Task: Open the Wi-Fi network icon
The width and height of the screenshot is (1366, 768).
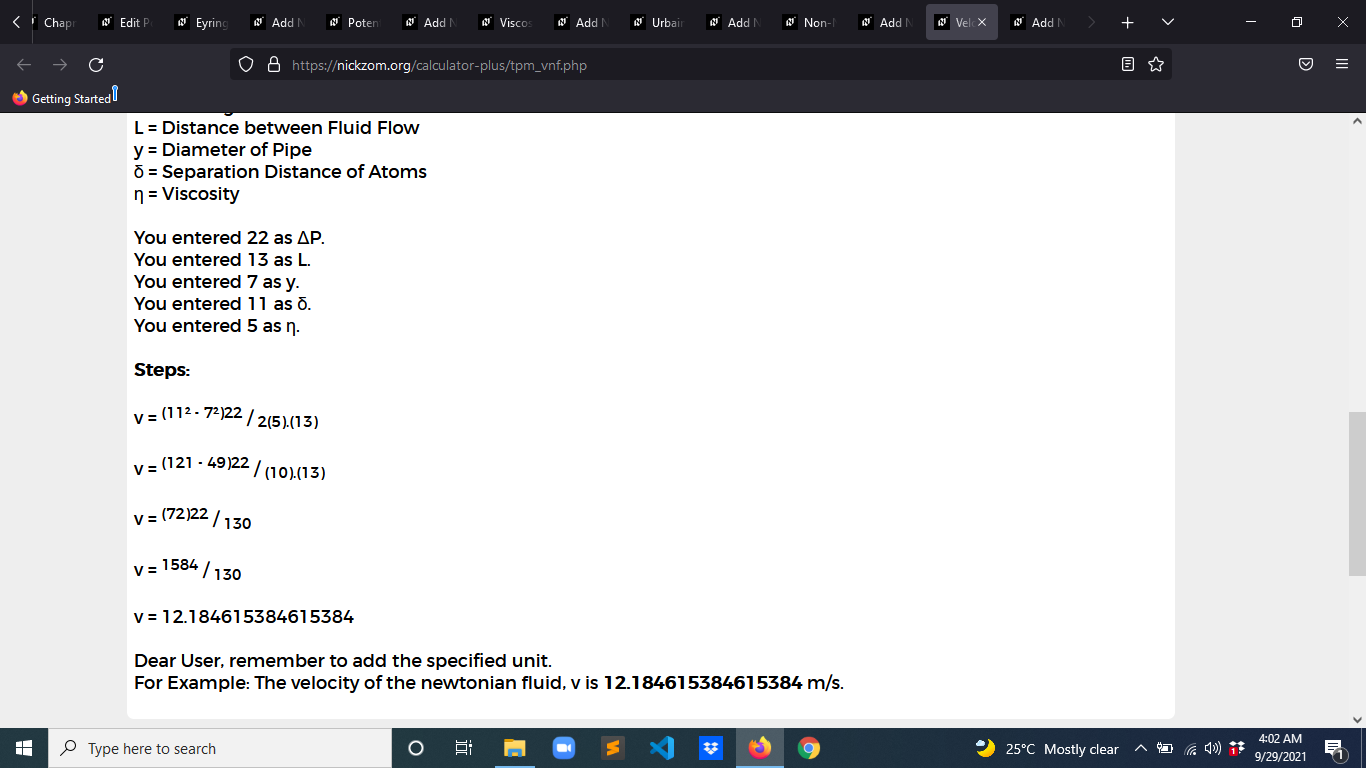Action: point(1190,749)
